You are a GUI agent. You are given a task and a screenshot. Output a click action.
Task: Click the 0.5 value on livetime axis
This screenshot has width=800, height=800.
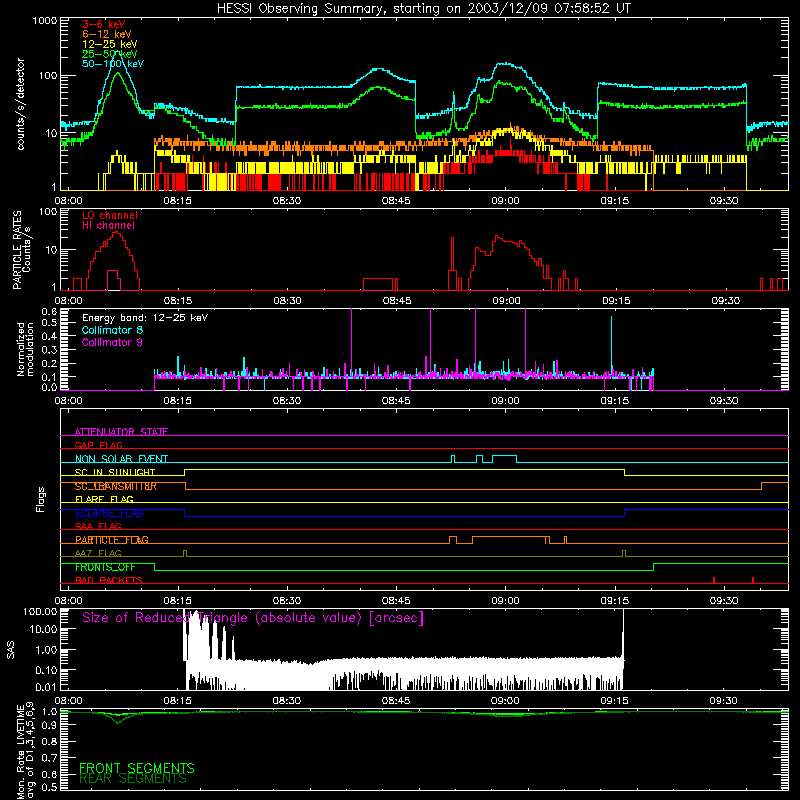click(x=49, y=787)
